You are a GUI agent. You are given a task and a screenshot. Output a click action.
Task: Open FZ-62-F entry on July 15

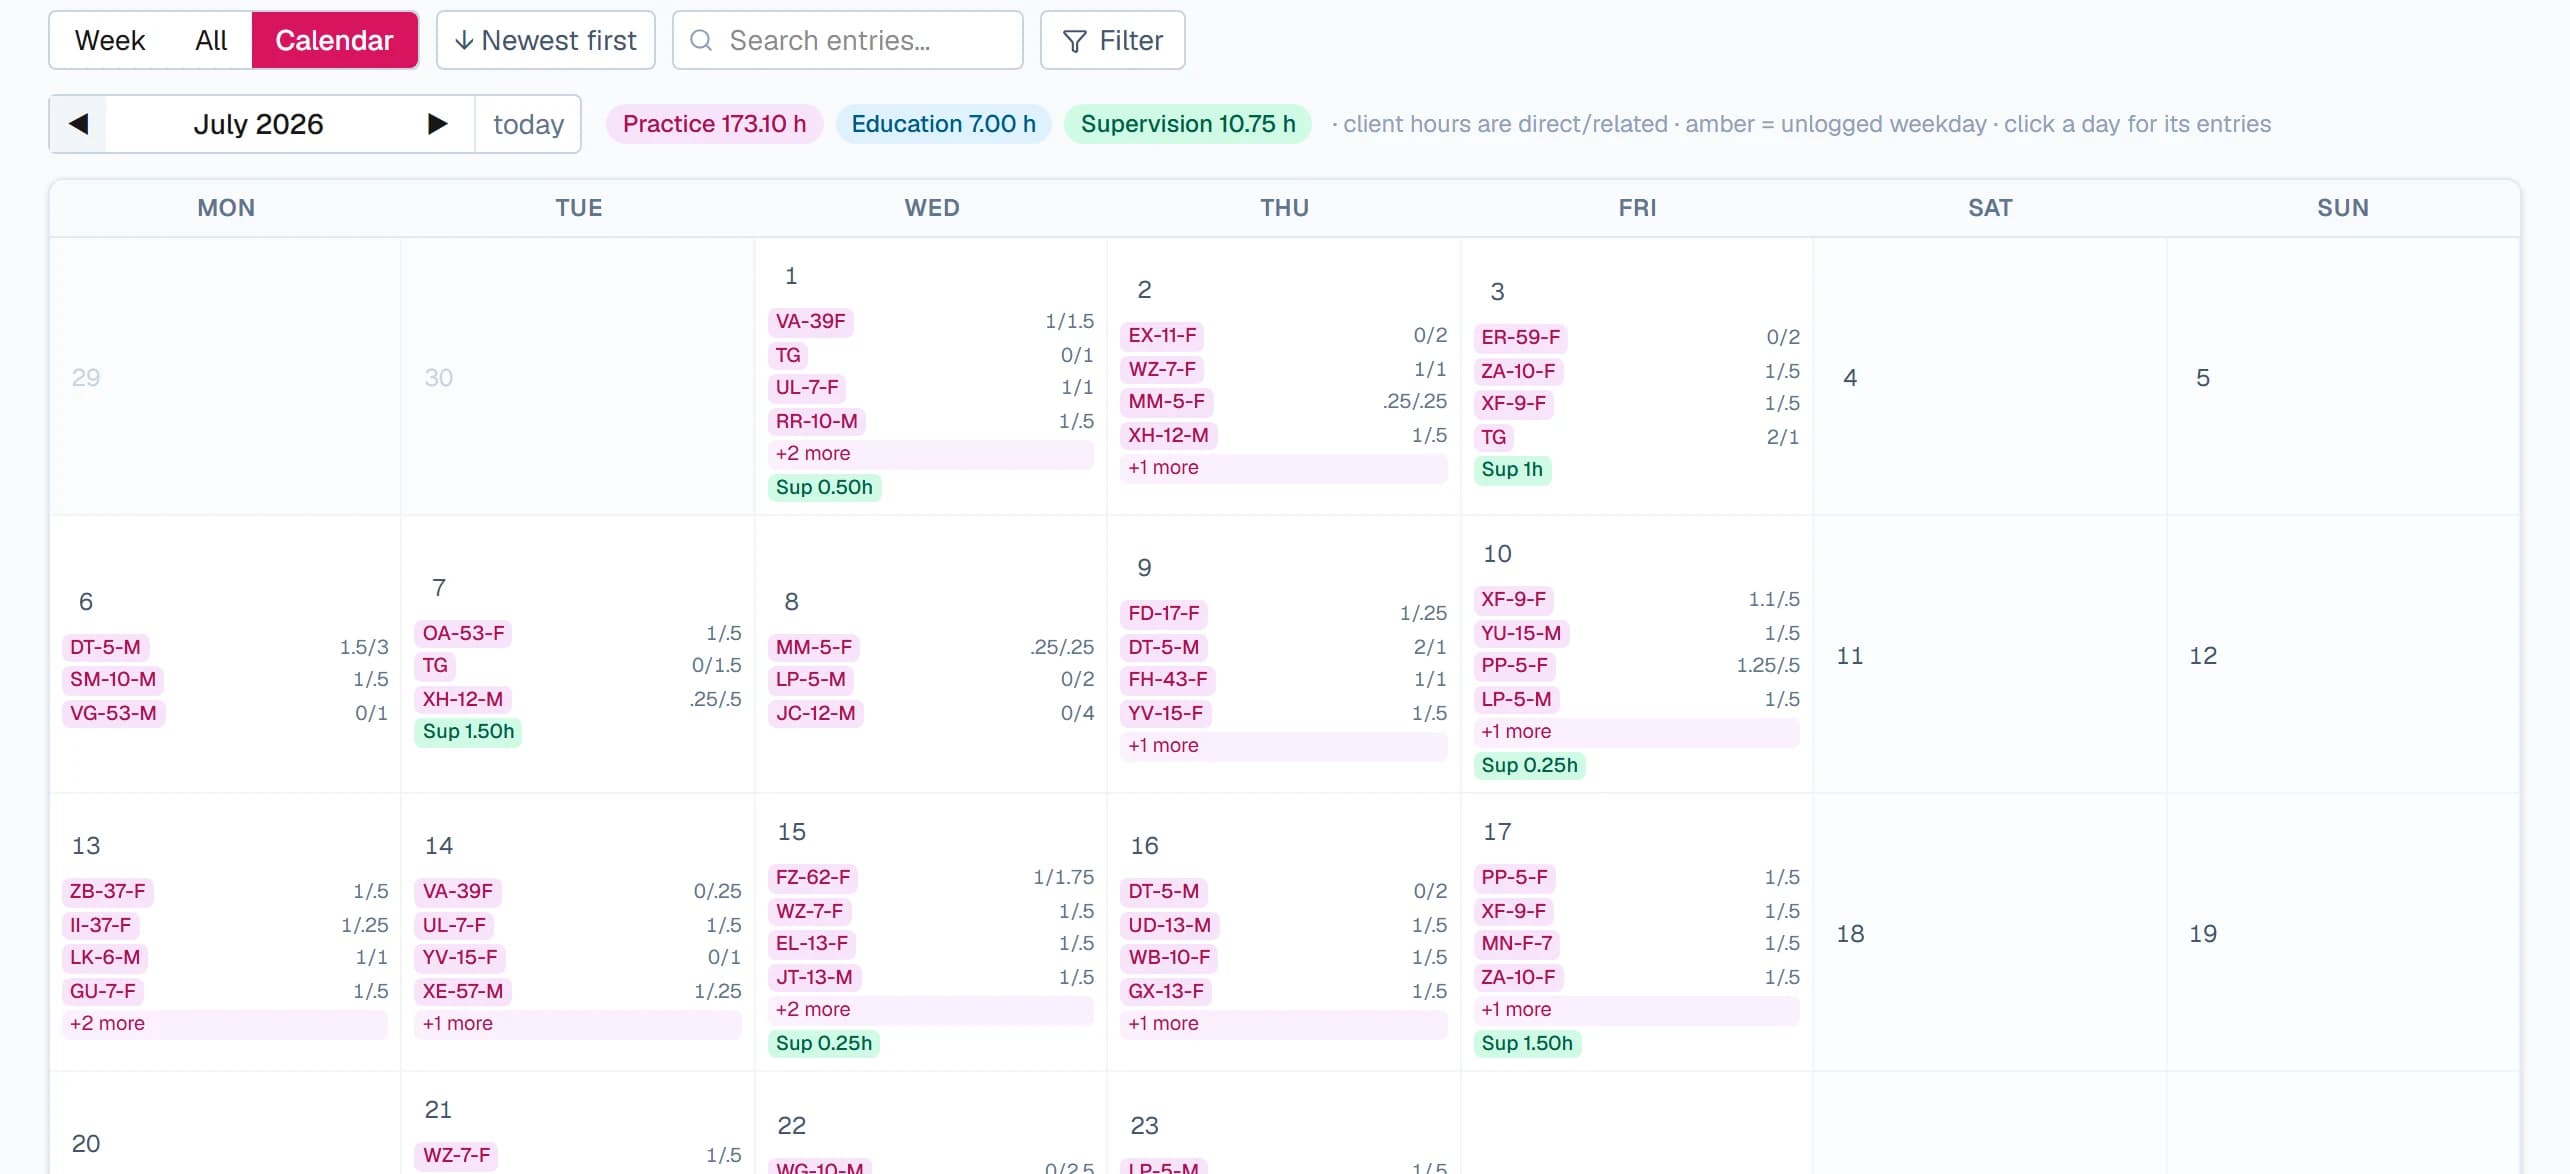point(813,878)
